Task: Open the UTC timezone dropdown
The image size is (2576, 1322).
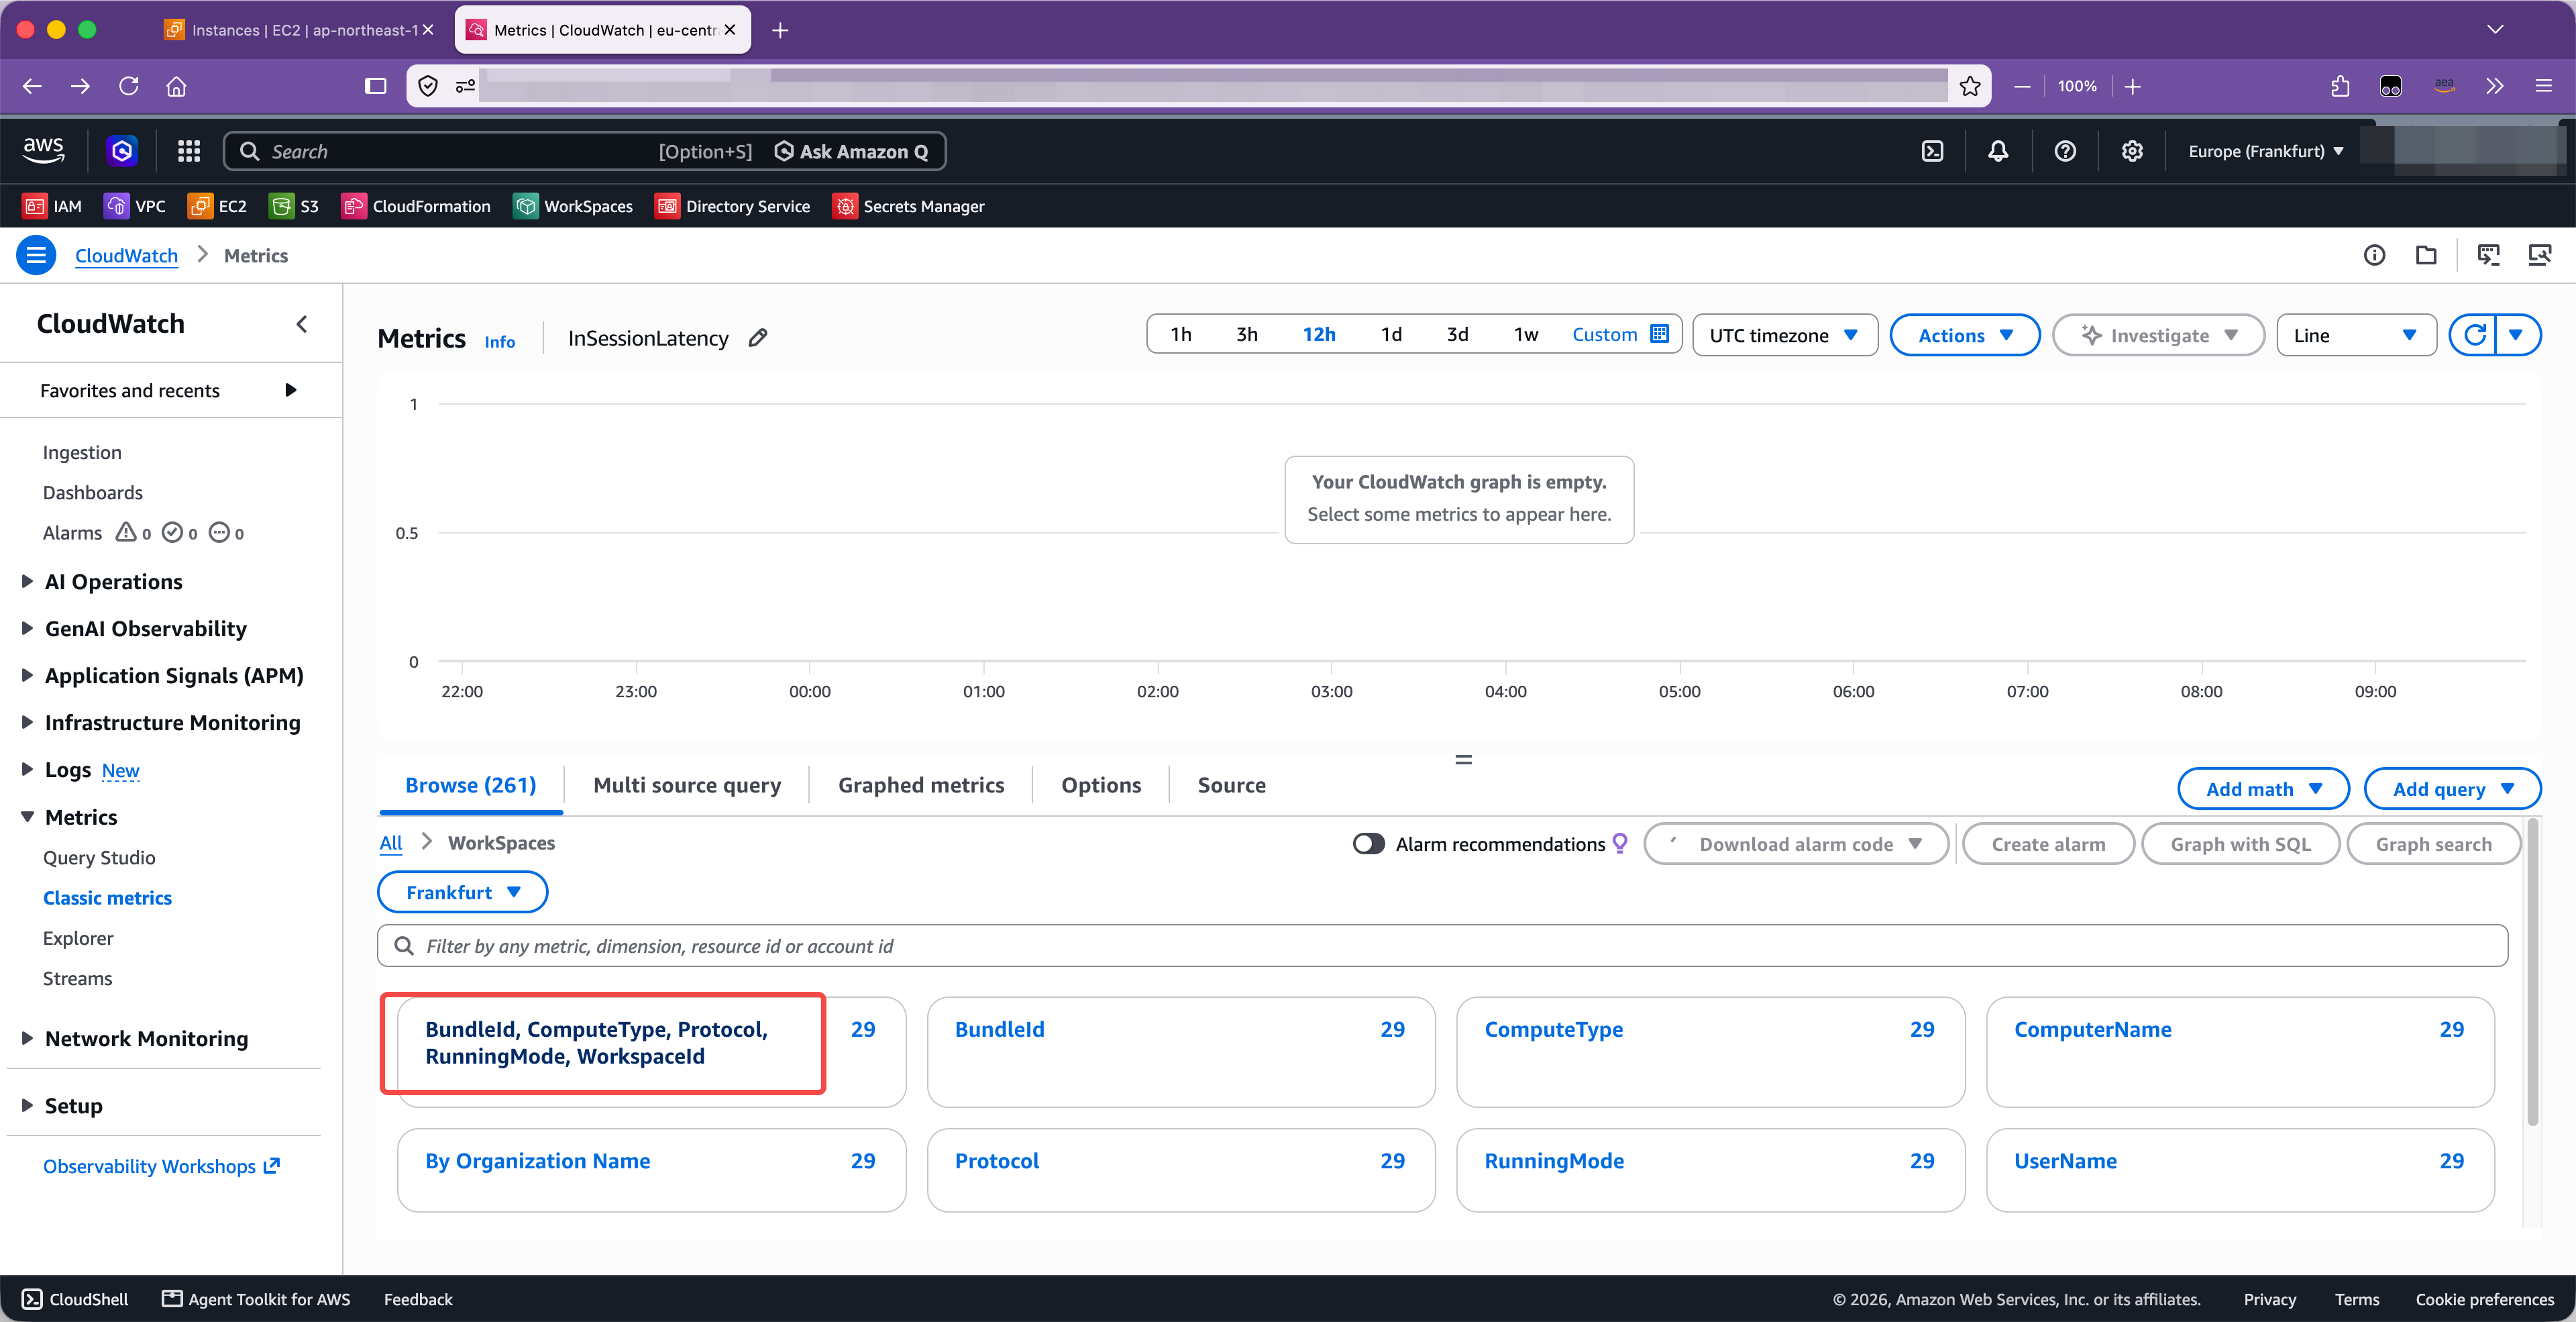Action: (x=1785, y=335)
